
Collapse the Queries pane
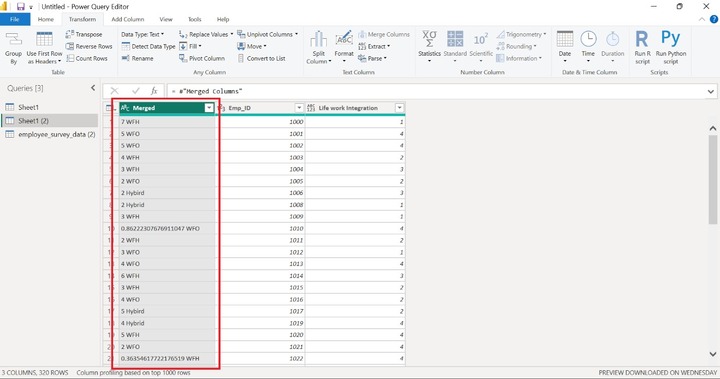93,88
